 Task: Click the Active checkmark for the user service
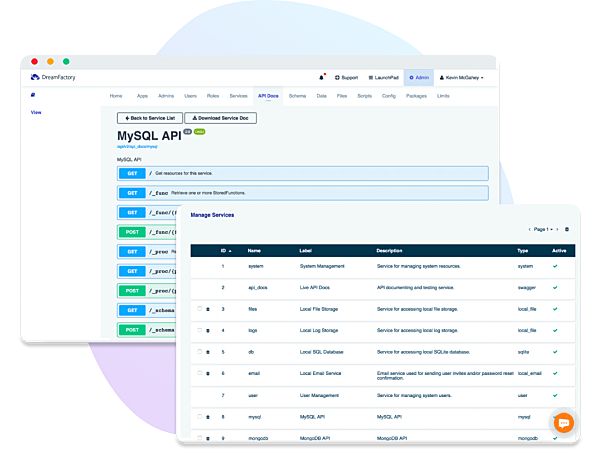click(555, 396)
